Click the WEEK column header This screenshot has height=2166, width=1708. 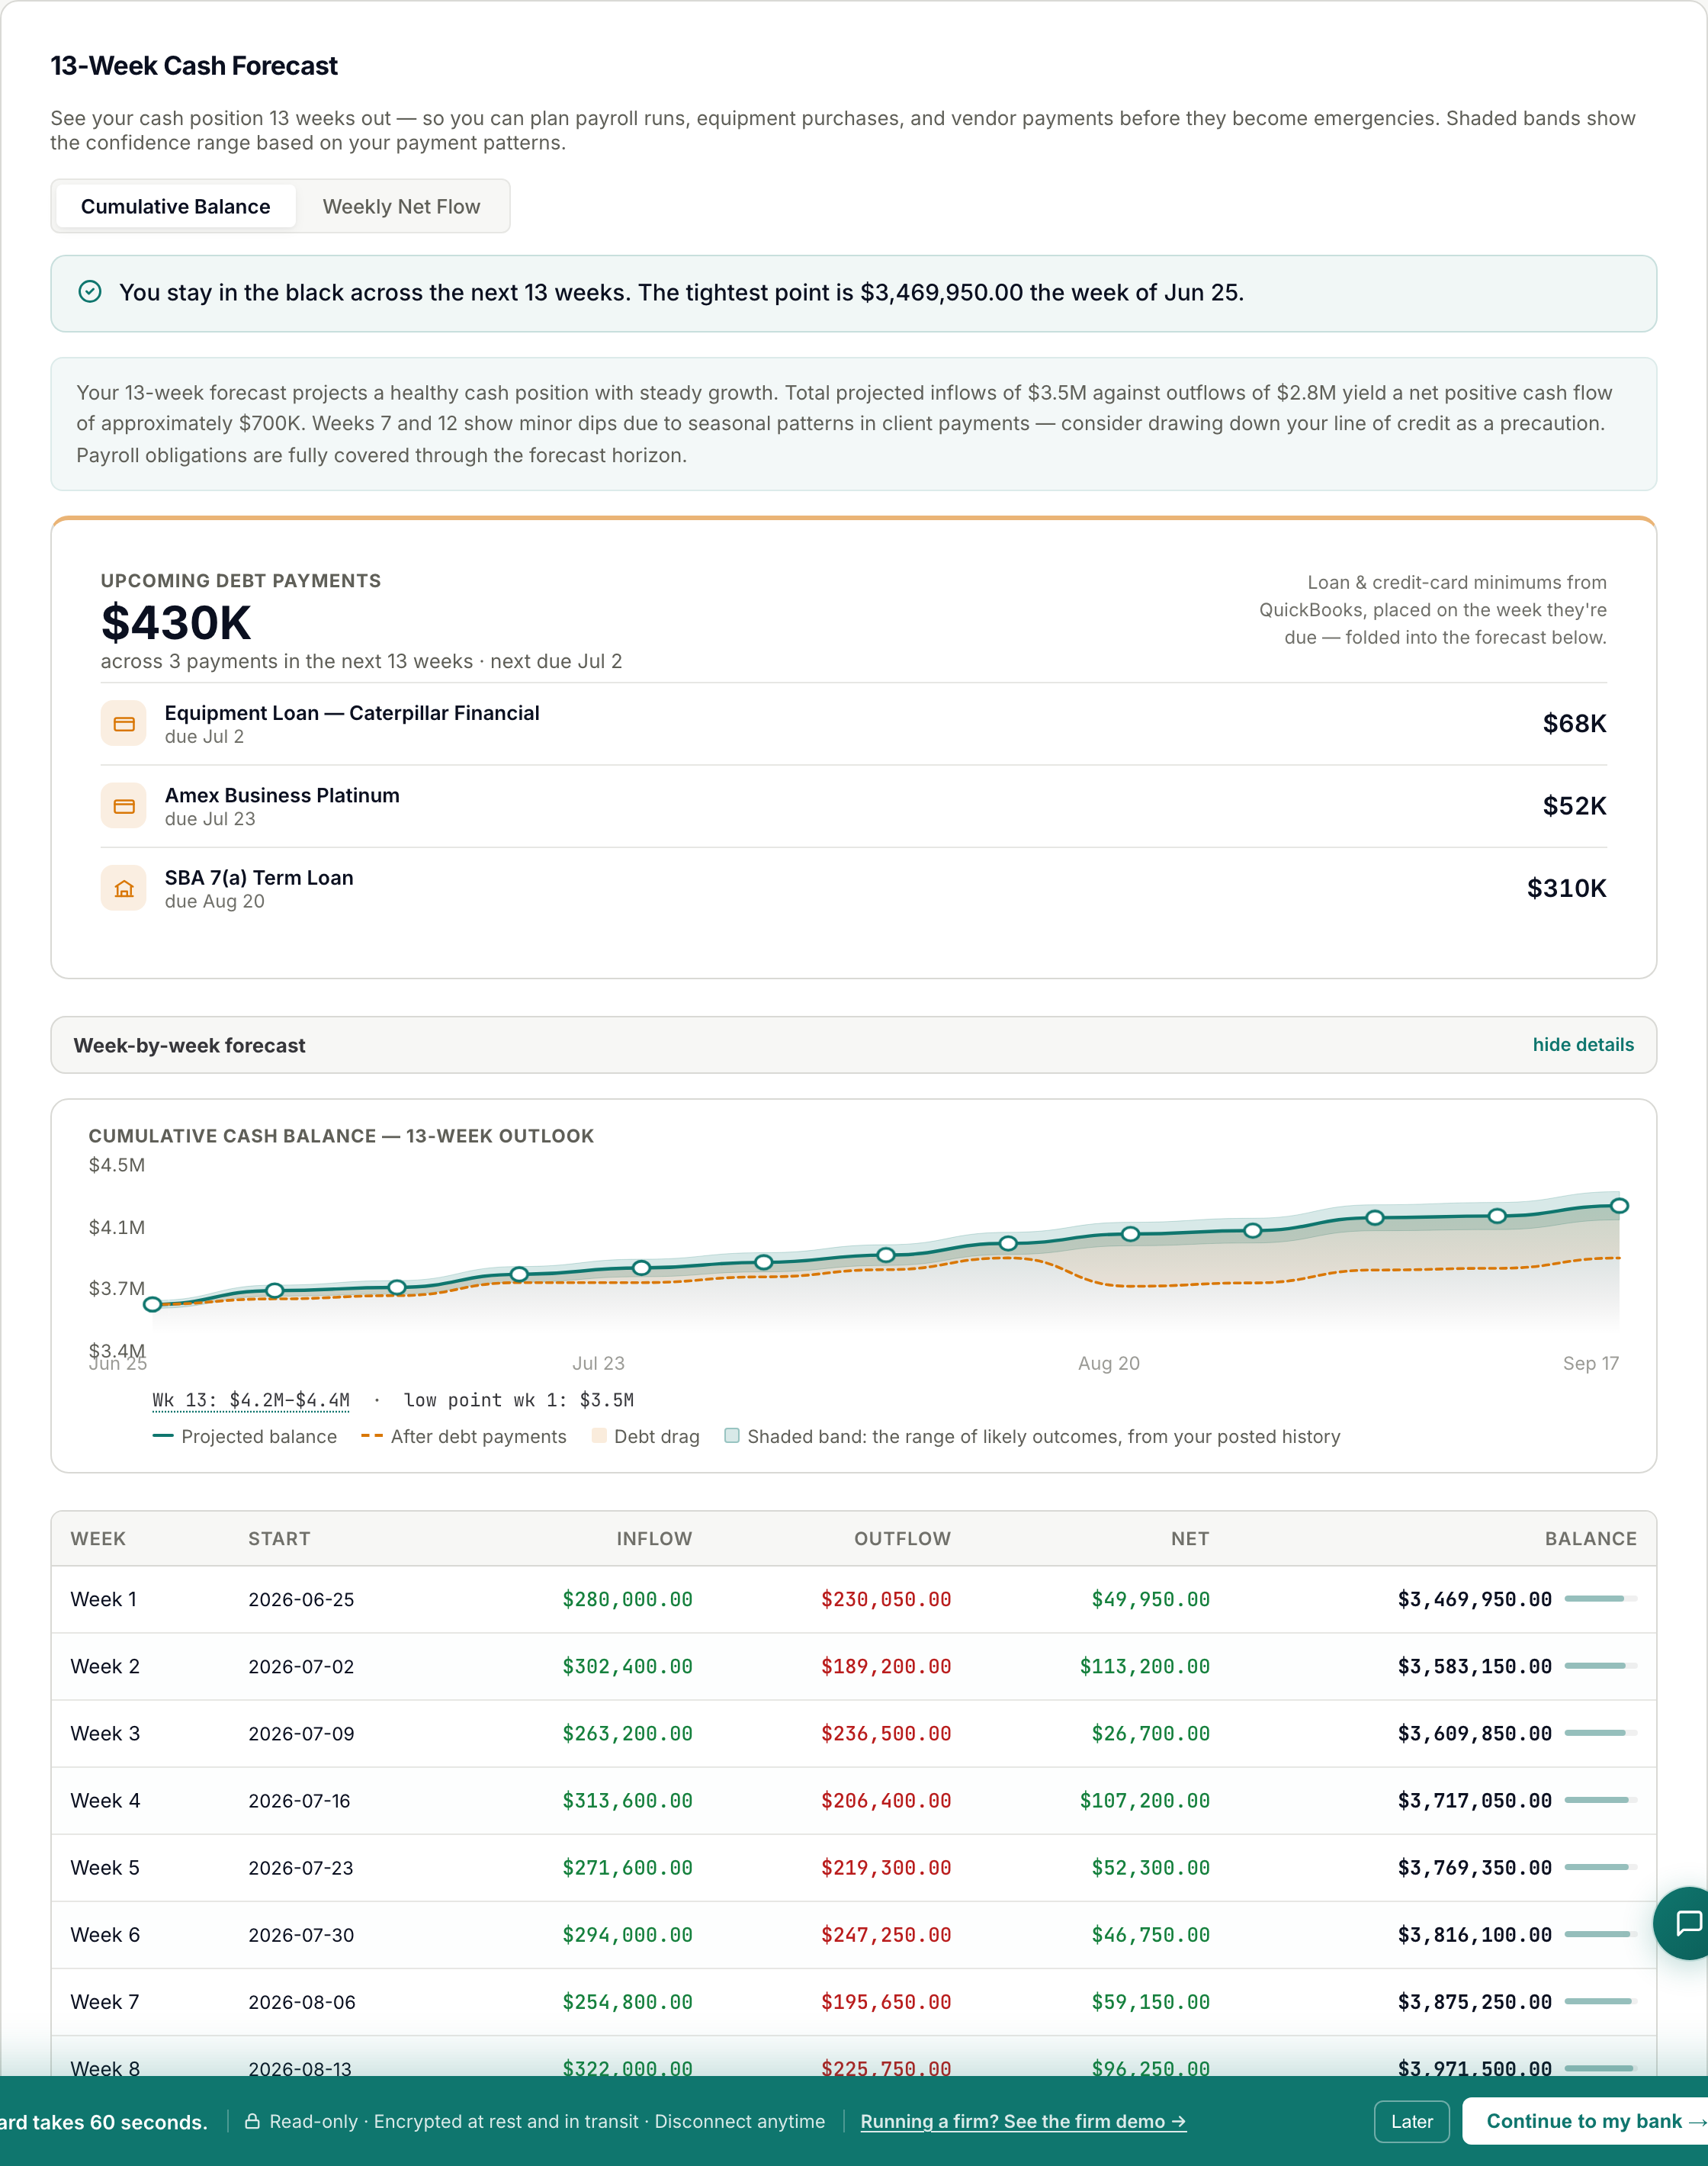(x=98, y=1538)
